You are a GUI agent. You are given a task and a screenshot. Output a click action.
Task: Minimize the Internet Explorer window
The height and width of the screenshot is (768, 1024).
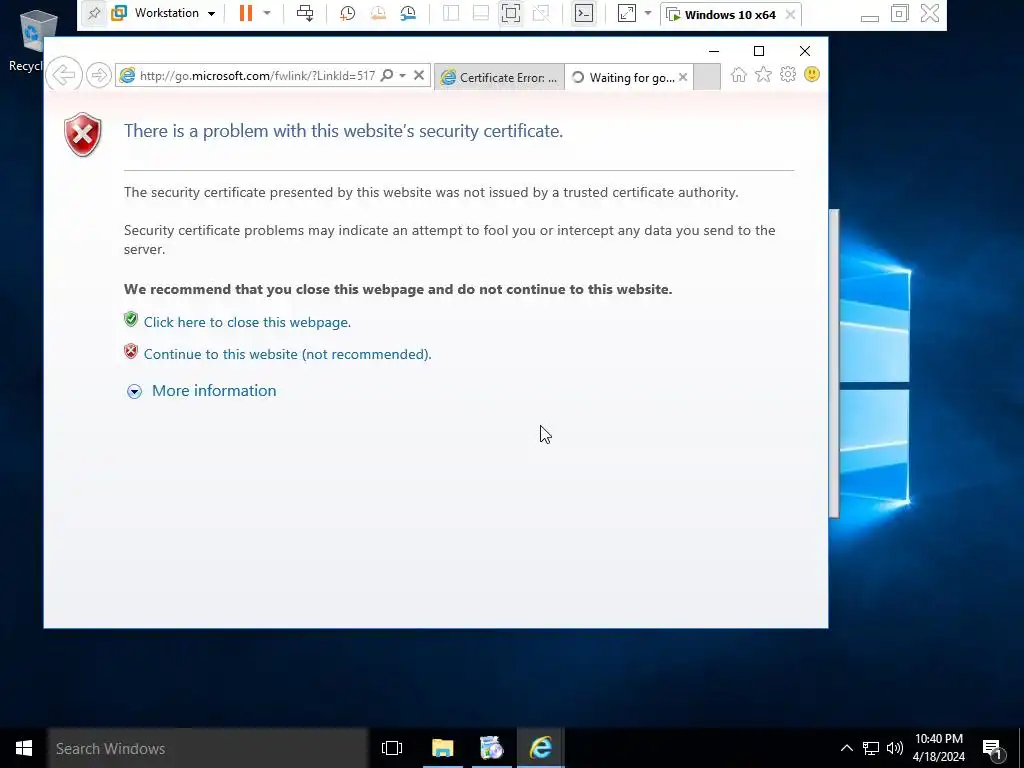(x=714, y=51)
